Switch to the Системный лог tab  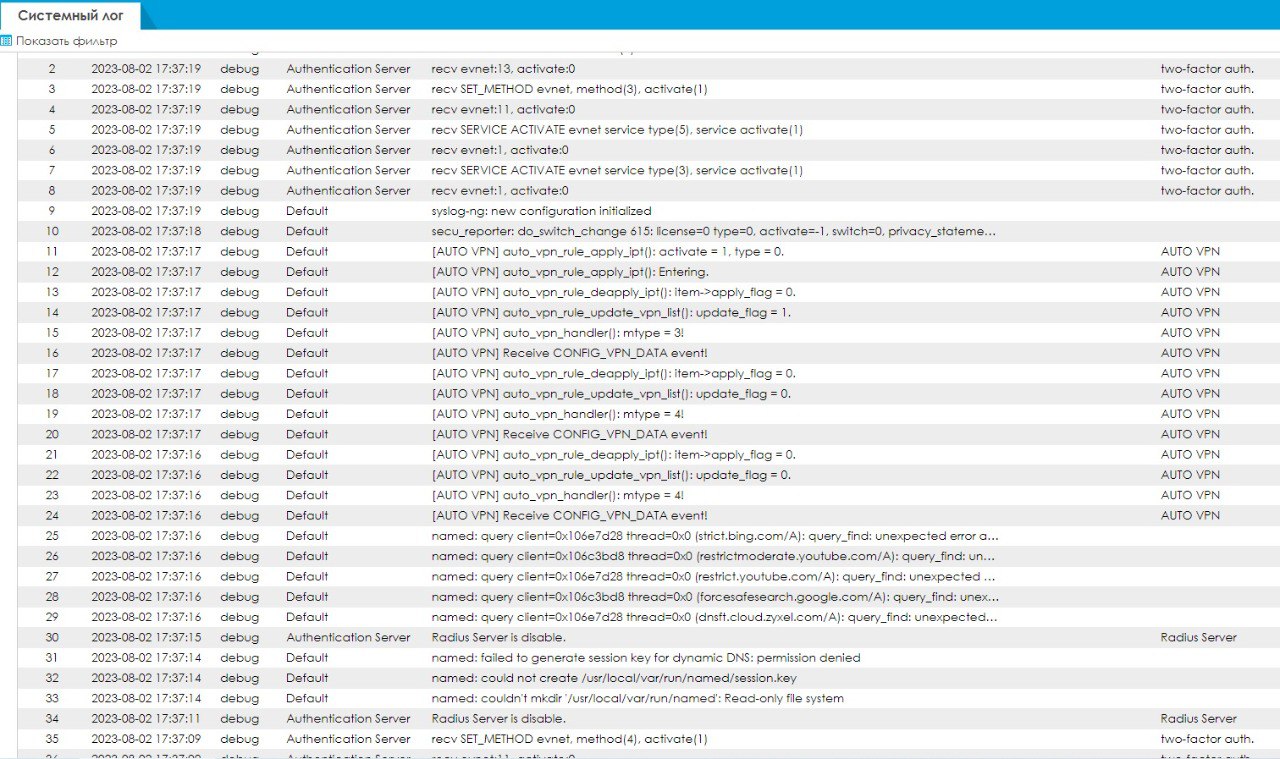point(71,15)
